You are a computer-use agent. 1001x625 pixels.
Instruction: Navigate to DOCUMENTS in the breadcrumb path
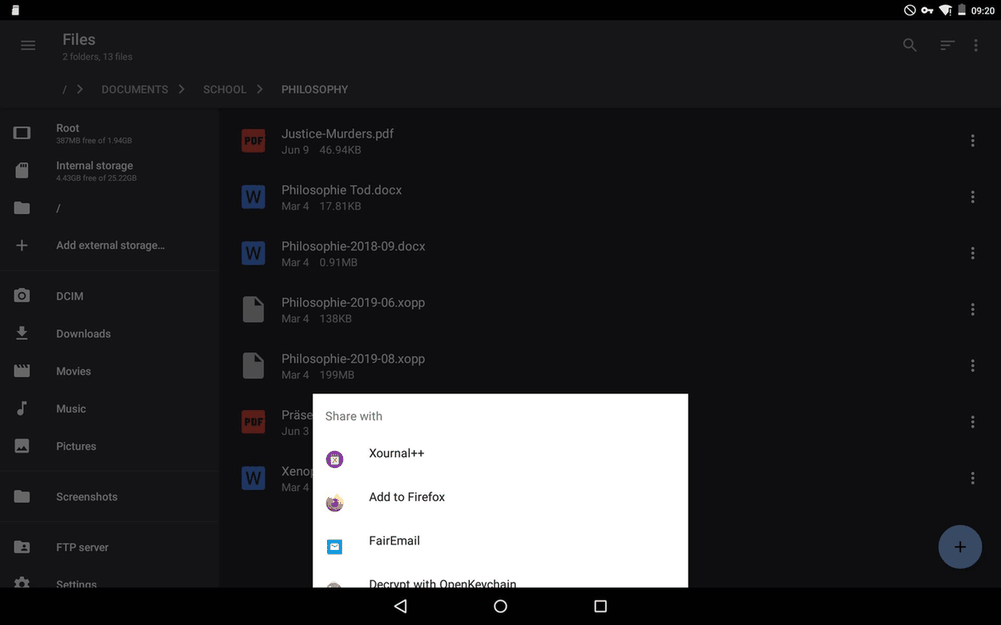134,89
